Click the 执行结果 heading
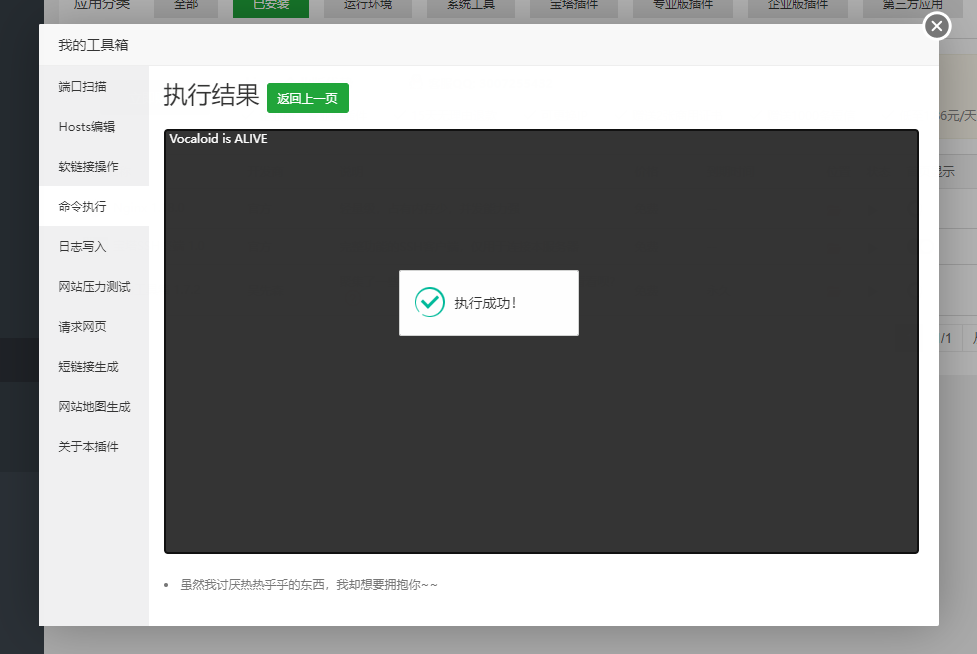The height and width of the screenshot is (654, 977). tap(211, 95)
